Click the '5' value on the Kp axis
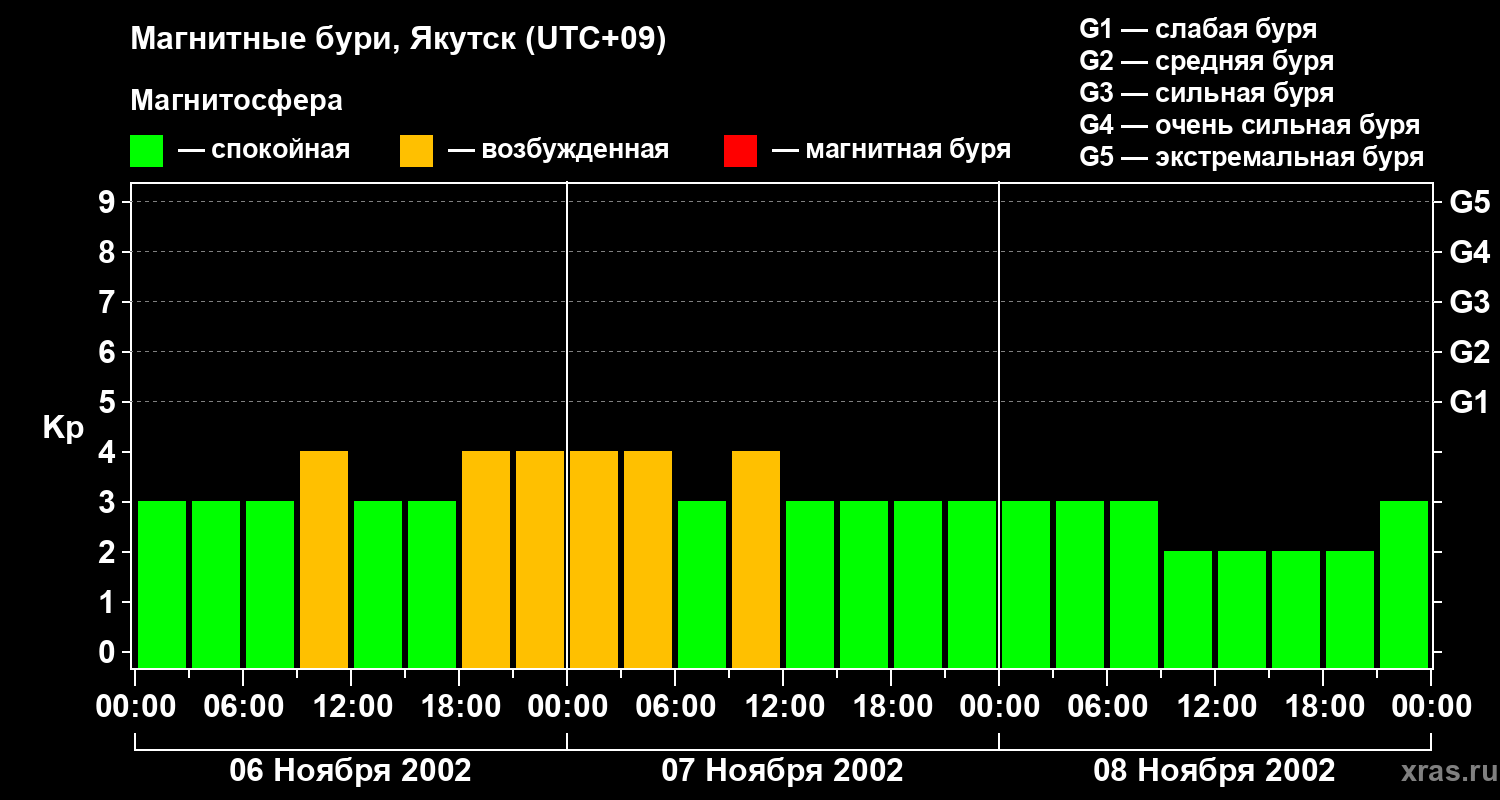Viewport: 1500px width, 800px height. click(109, 402)
